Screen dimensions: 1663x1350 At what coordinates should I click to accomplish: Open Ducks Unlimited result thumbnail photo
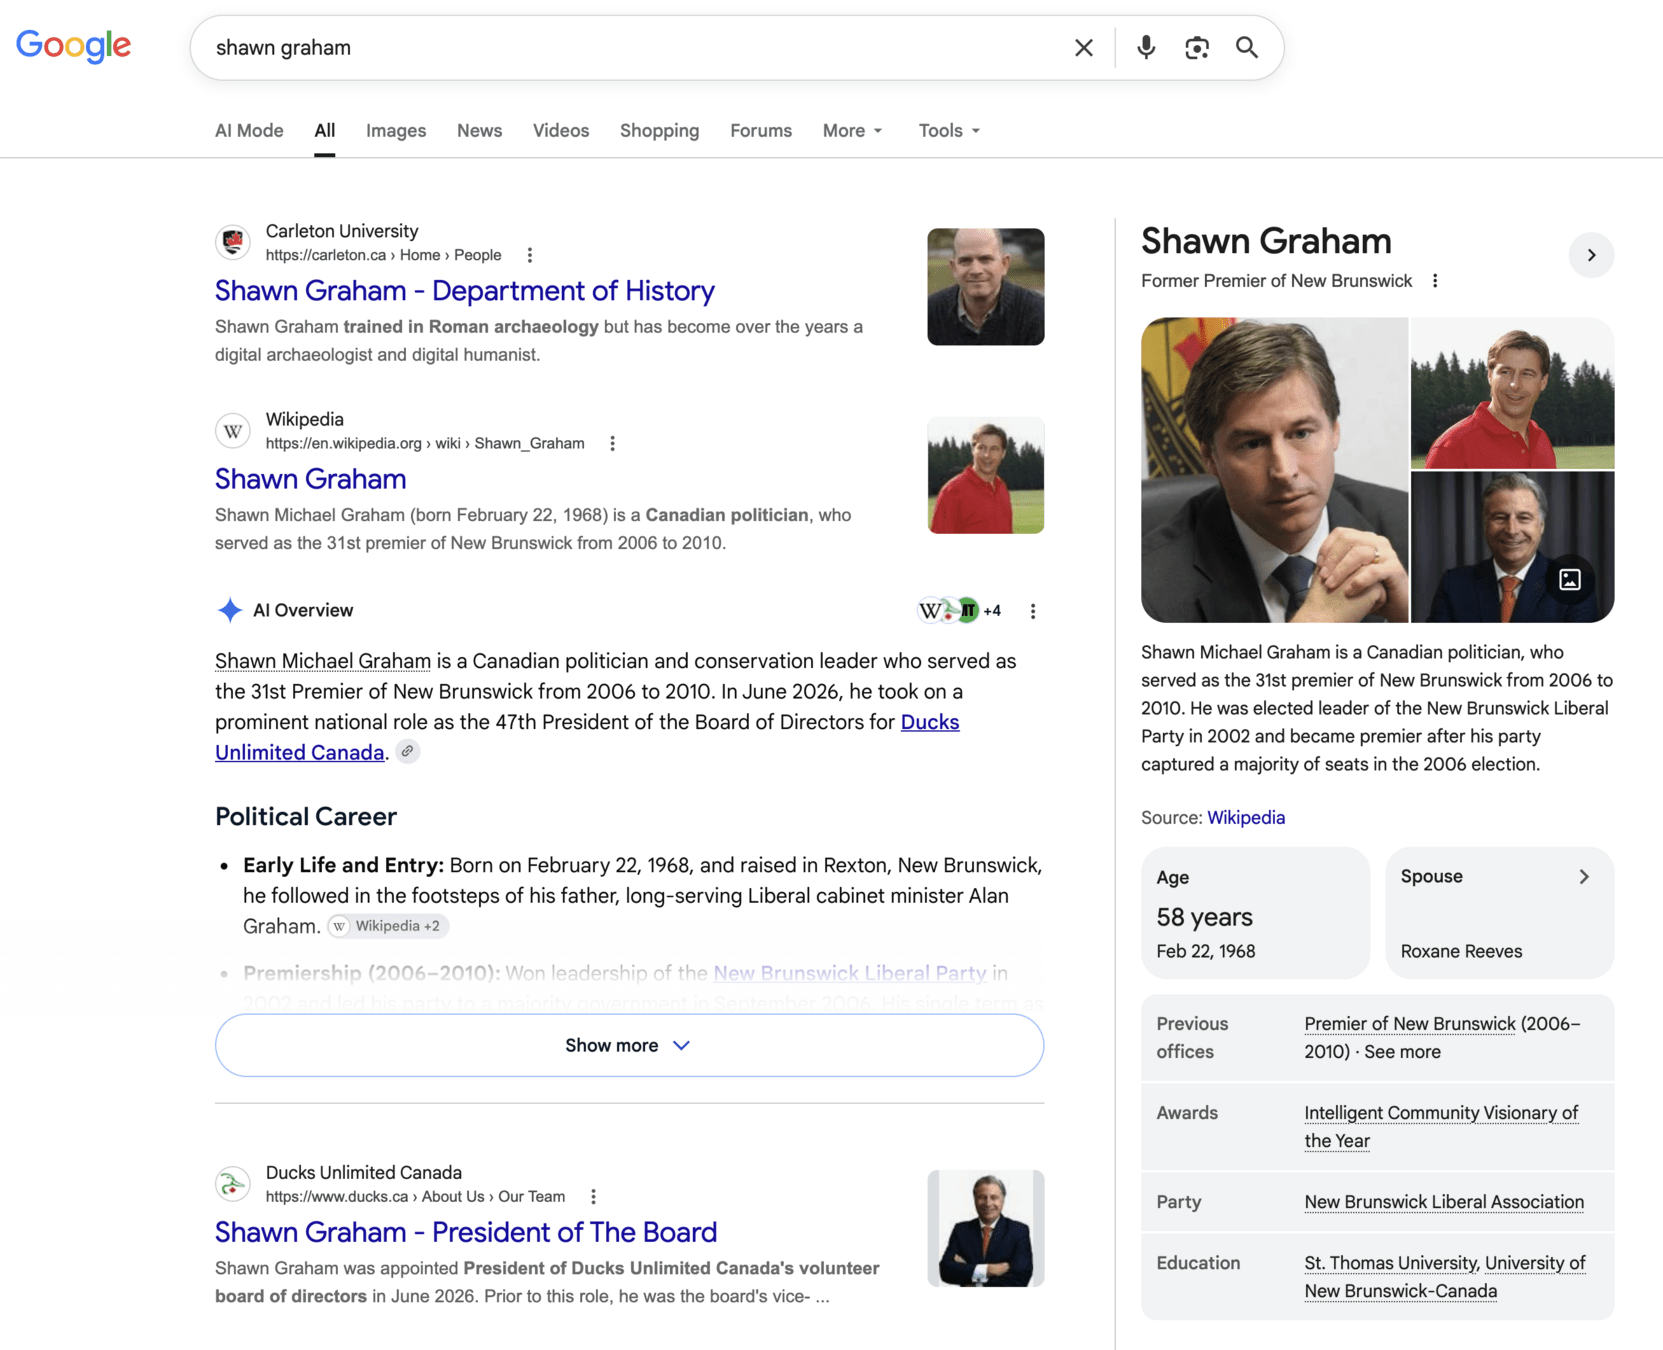pos(986,1228)
